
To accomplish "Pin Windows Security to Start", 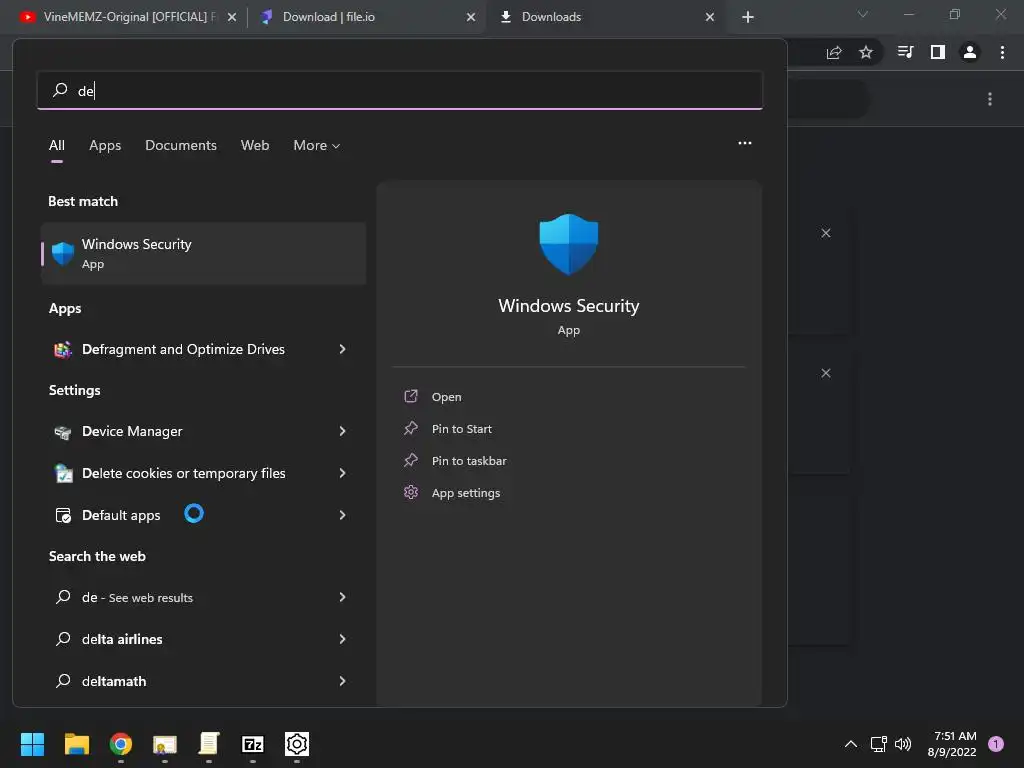I will (x=462, y=429).
